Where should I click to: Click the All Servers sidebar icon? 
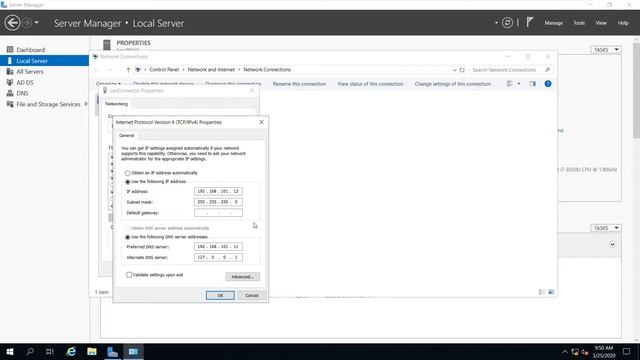pos(10,71)
